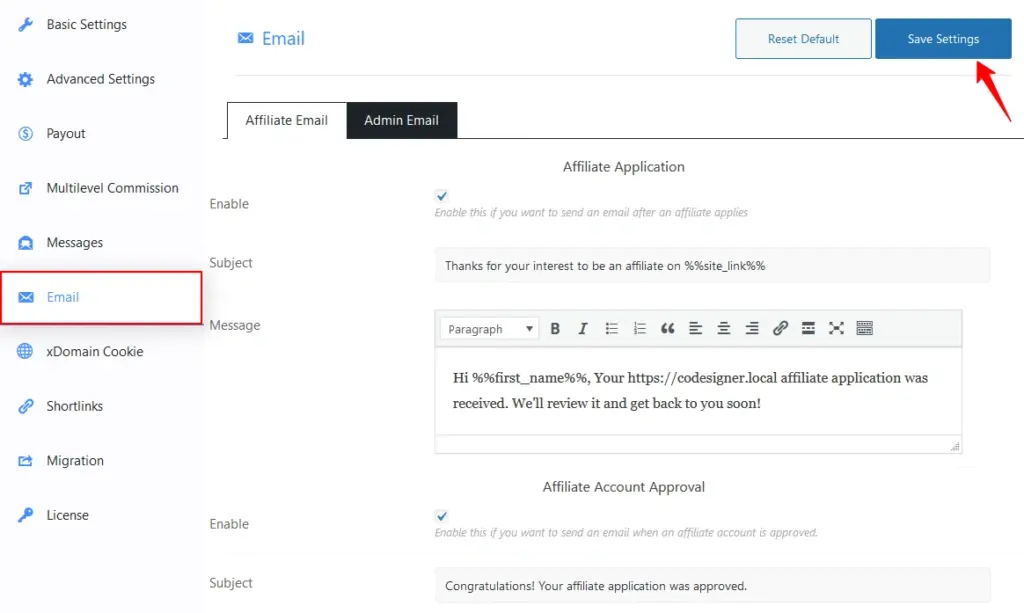The image size is (1024, 613).
Task: Insert a numbered list in editor
Action: point(639,328)
